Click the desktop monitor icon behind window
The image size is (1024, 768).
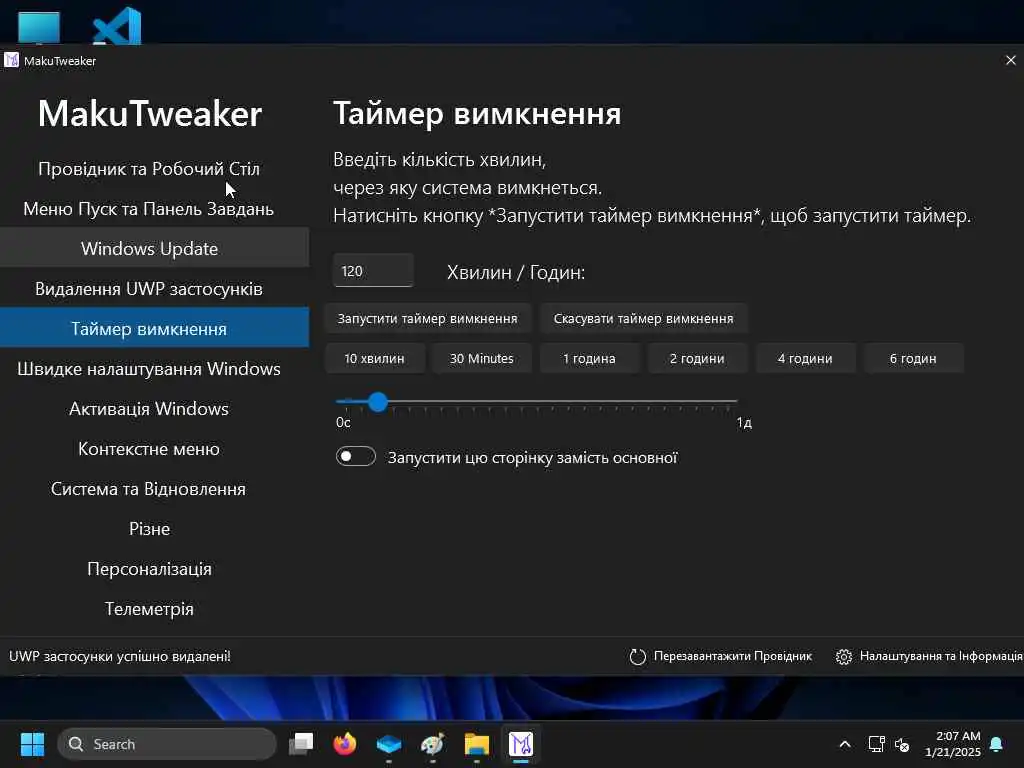[39, 27]
